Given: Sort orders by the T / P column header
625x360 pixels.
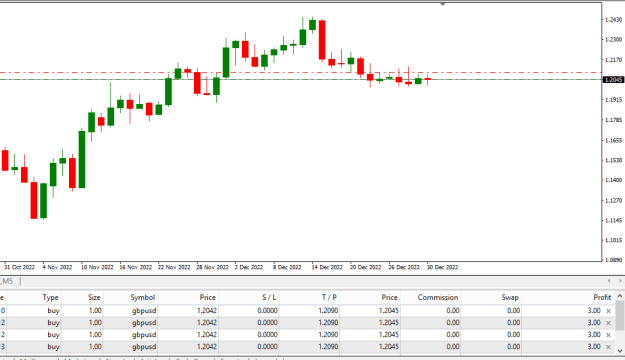Looking at the screenshot, I should [x=329, y=297].
